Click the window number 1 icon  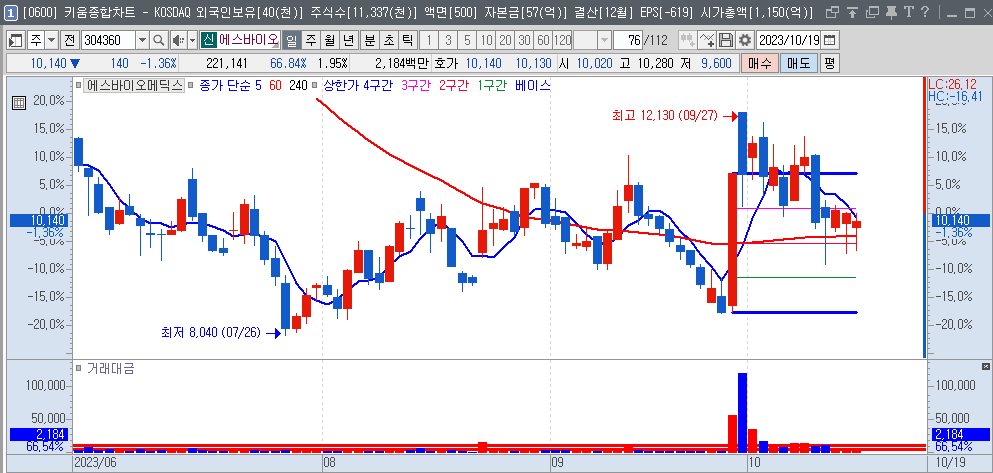(11, 11)
